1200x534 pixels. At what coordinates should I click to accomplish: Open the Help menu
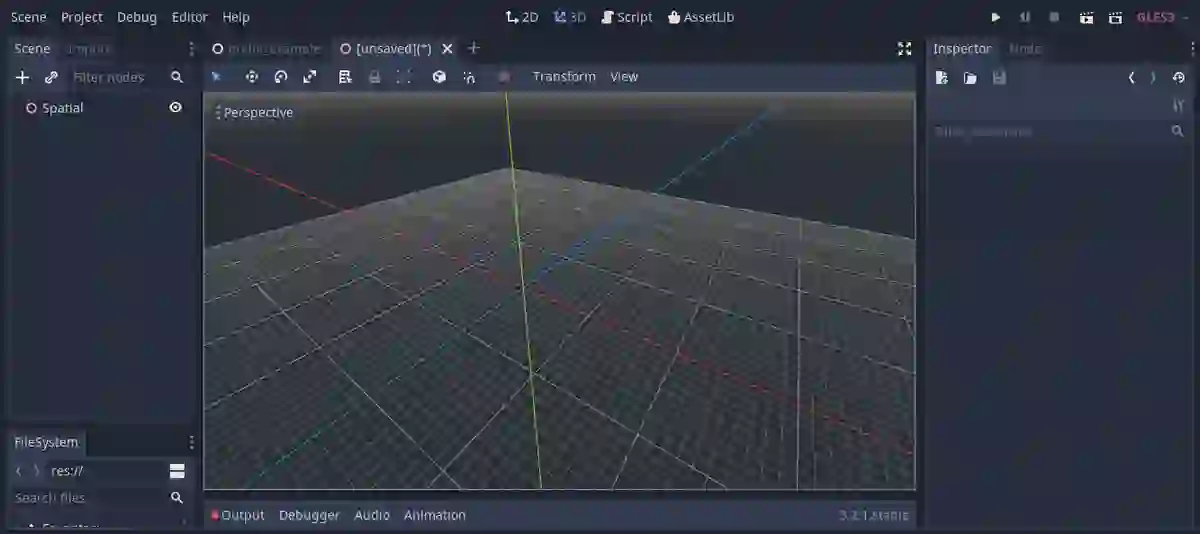point(236,17)
